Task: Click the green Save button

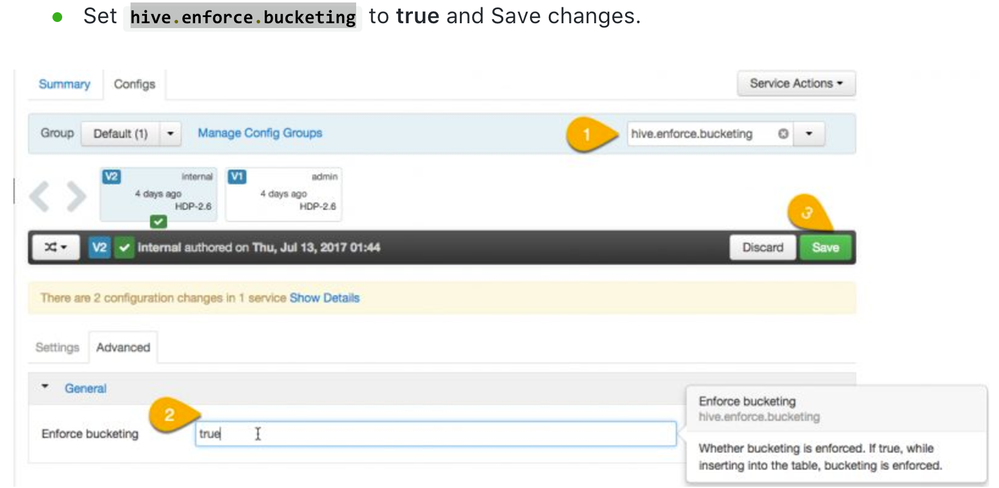Action: [825, 248]
